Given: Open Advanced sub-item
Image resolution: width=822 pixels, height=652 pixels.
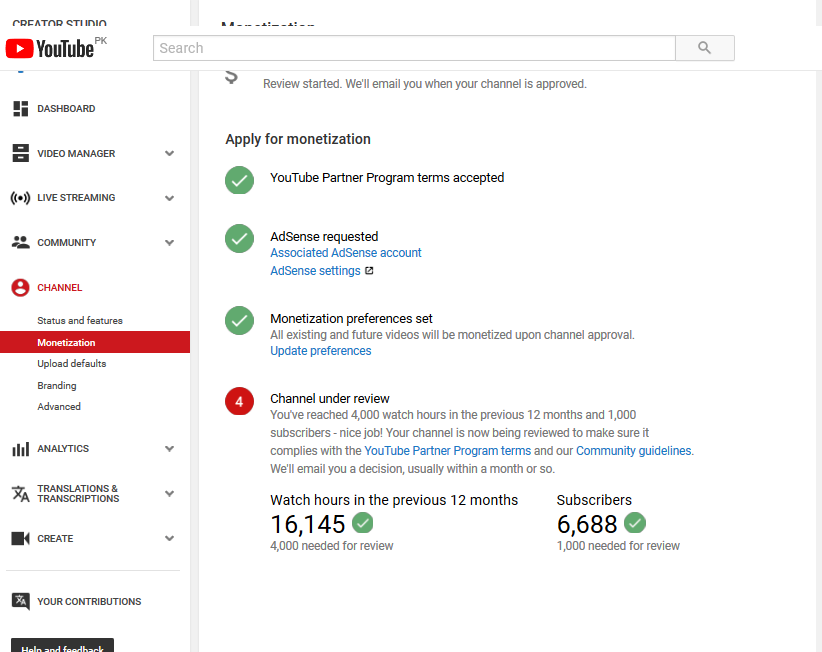Looking at the screenshot, I should pyautogui.click(x=59, y=407).
